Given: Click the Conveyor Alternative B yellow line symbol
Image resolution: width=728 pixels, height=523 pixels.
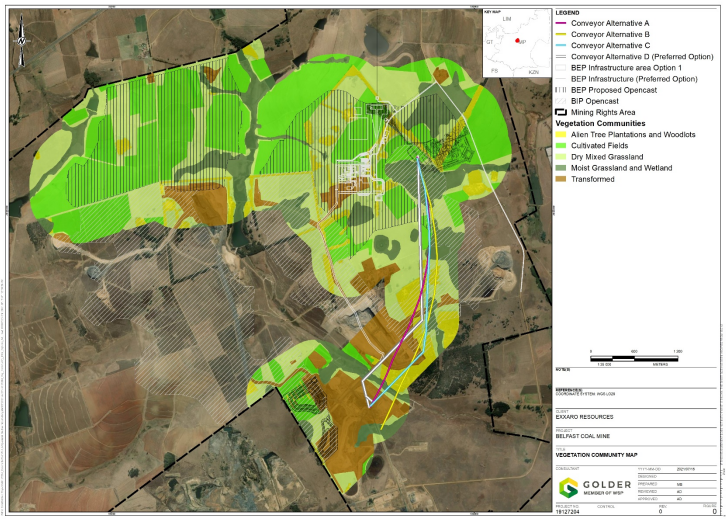Looking at the screenshot, I should [x=561, y=34].
